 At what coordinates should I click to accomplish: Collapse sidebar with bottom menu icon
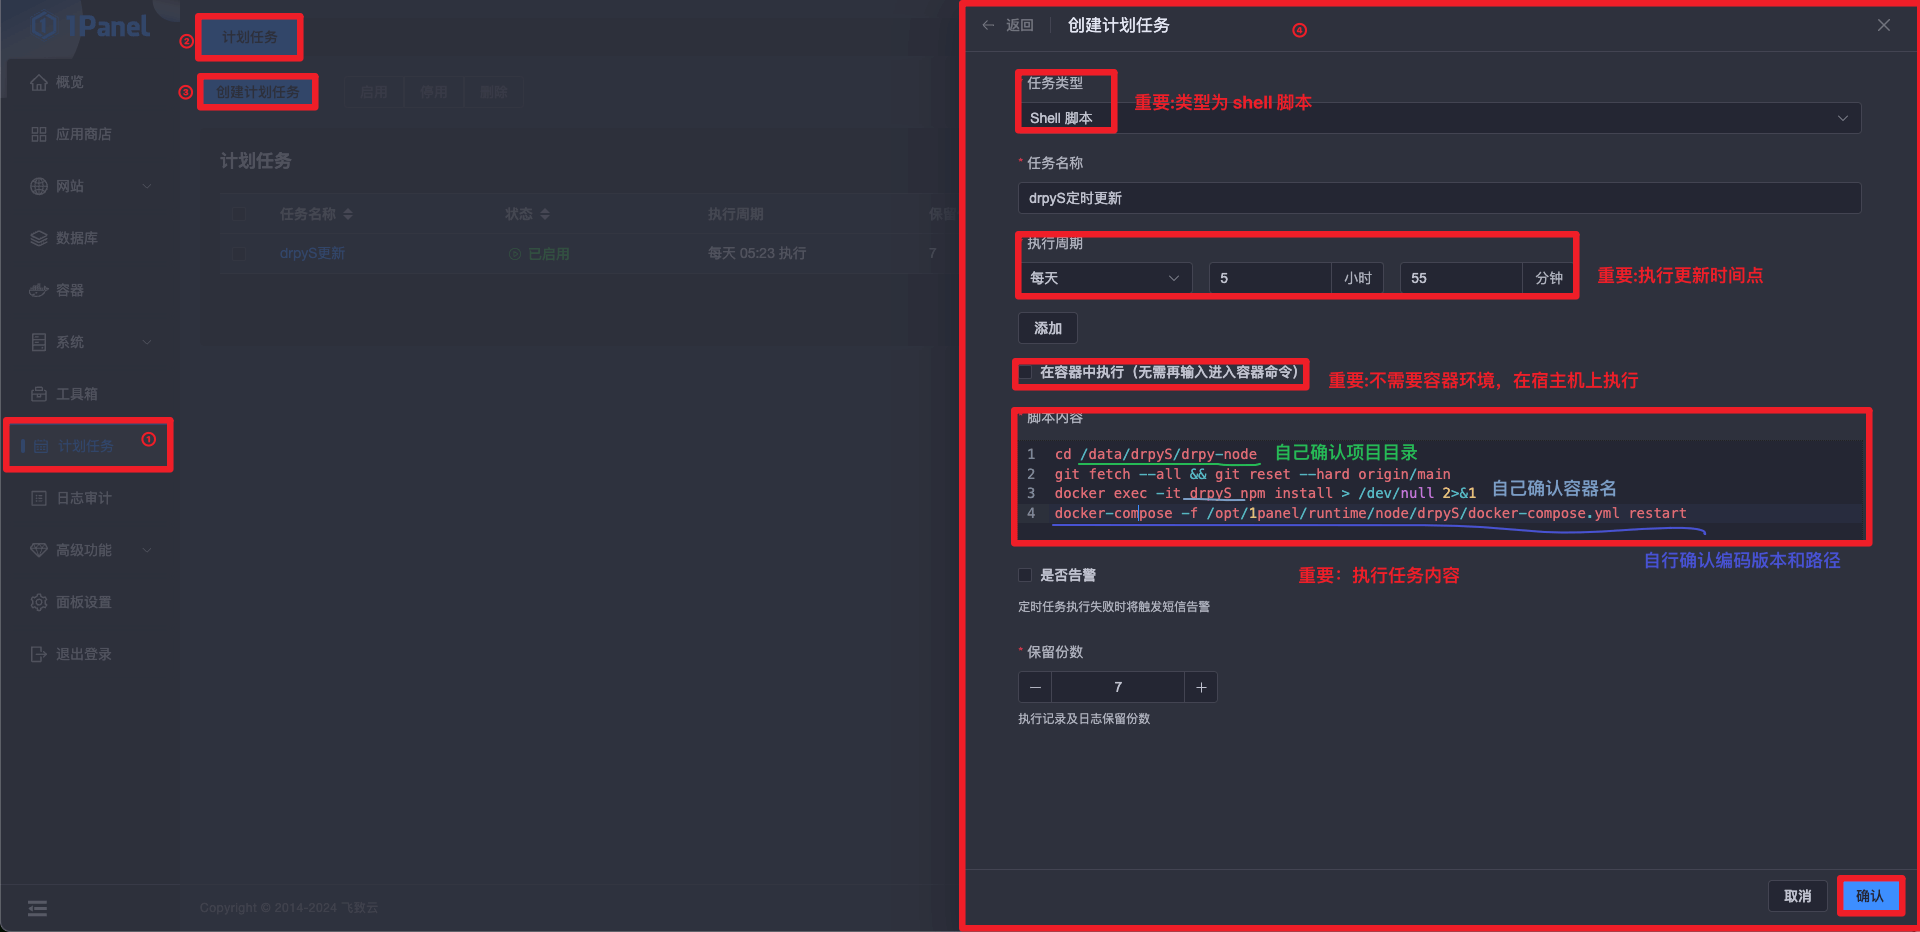click(37, 908)
